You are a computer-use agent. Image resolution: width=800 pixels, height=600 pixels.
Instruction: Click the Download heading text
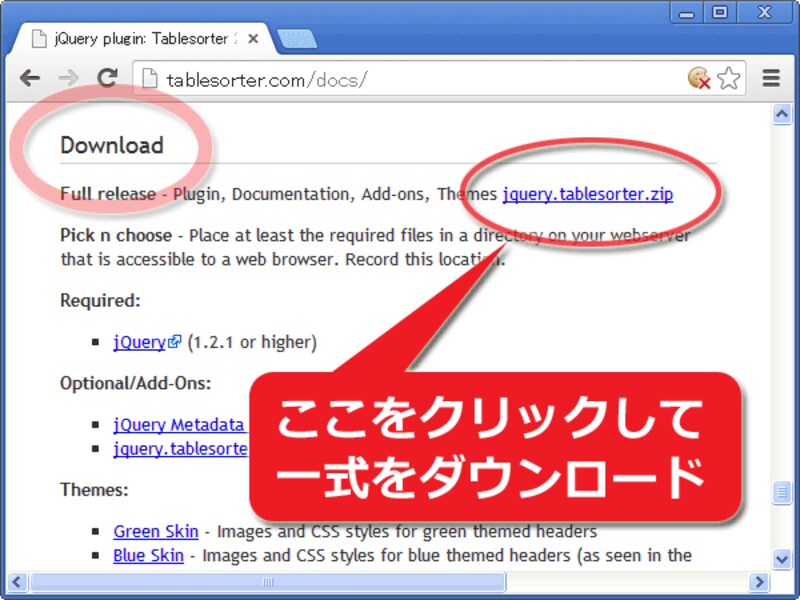click(x=112, y=145)
